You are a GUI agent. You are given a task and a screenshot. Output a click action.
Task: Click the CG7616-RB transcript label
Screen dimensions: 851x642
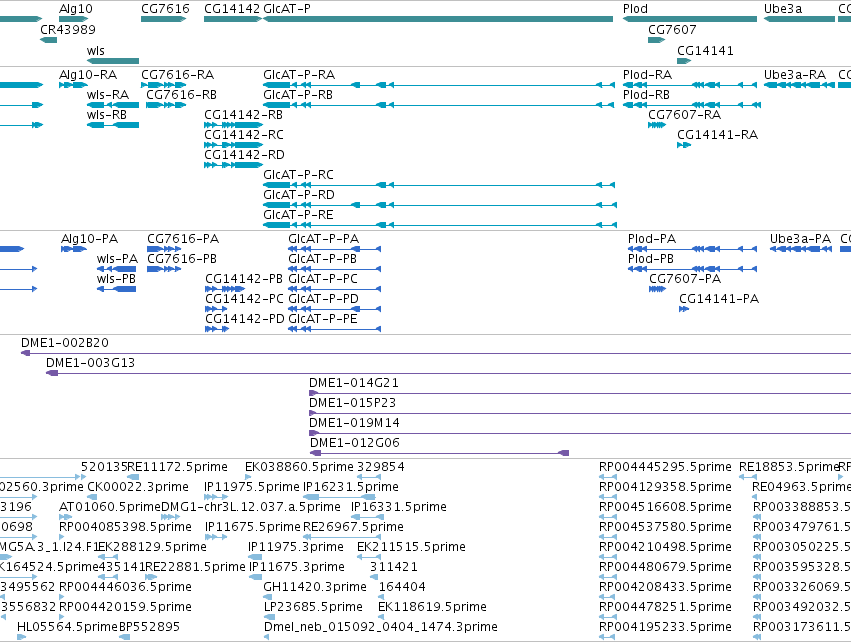click(181, 94)
